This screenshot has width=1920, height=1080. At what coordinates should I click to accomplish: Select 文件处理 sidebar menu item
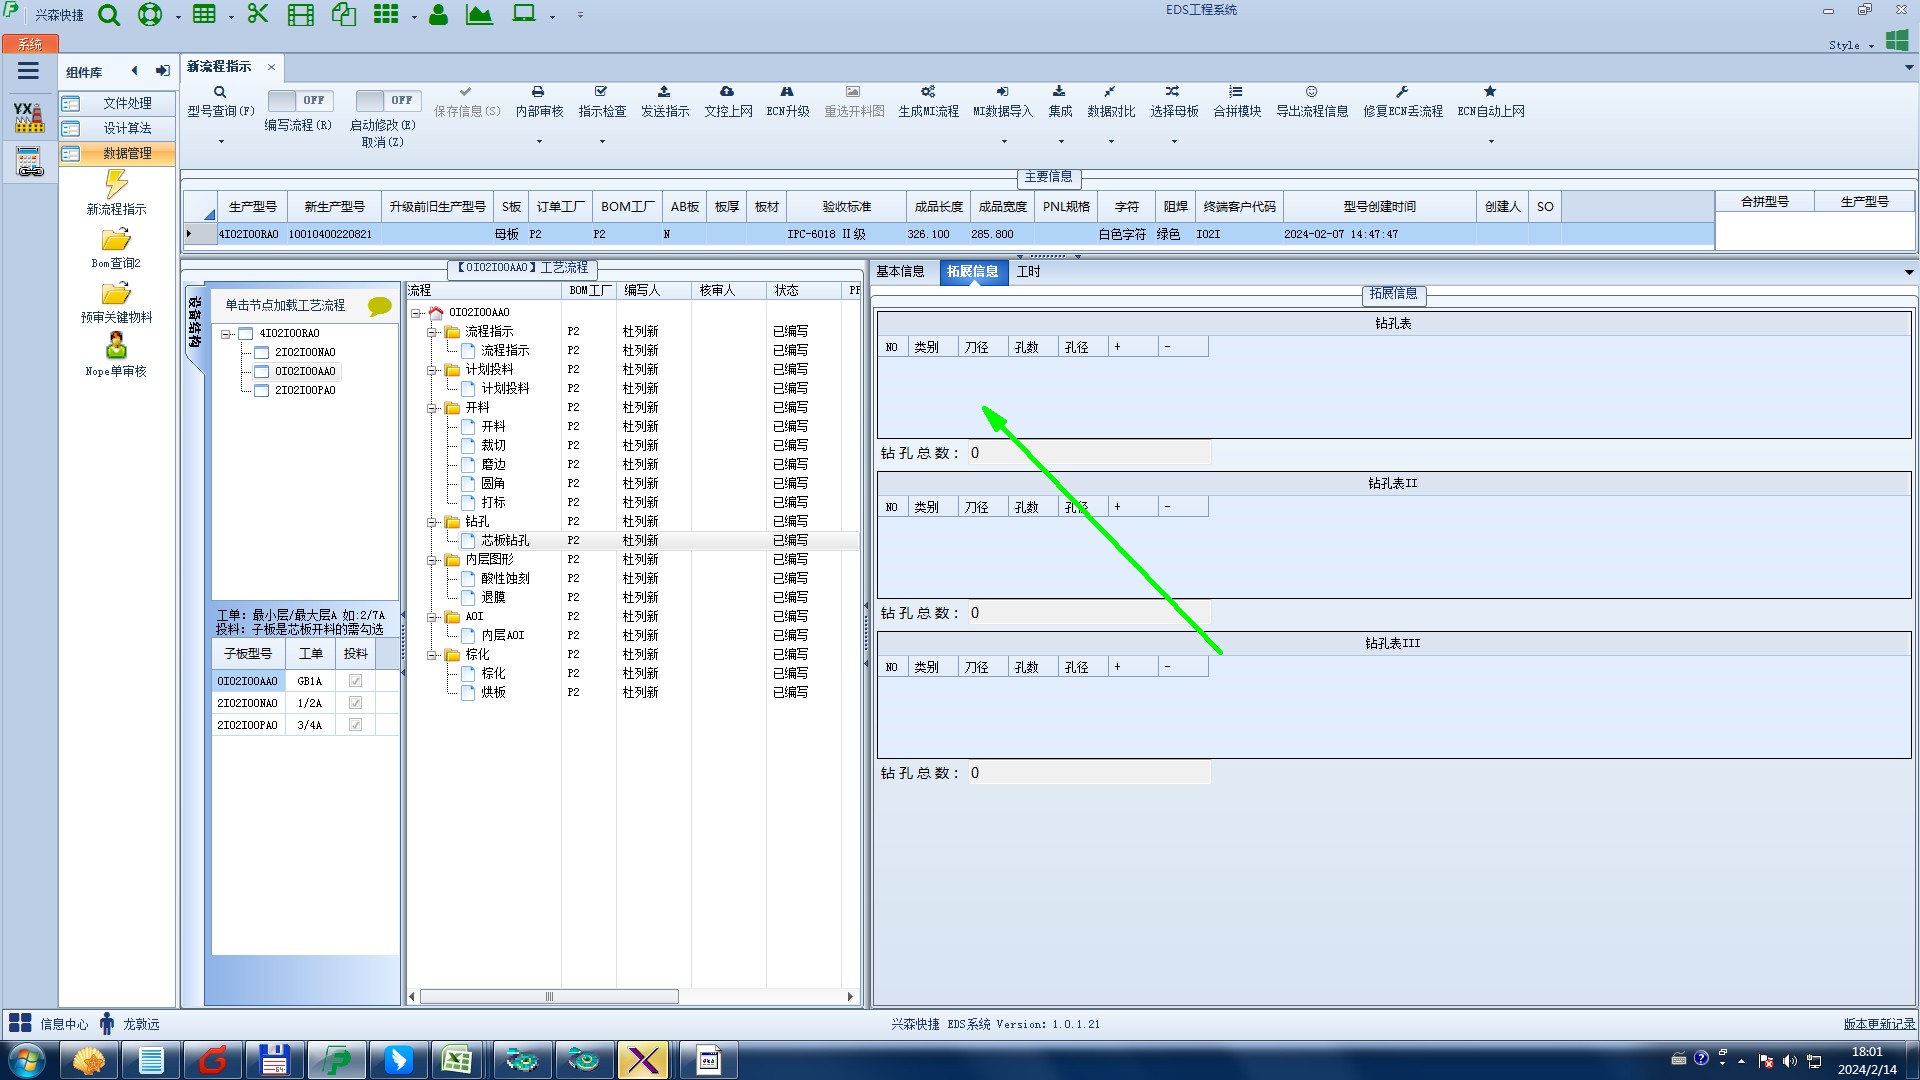[x=117, y=104]
